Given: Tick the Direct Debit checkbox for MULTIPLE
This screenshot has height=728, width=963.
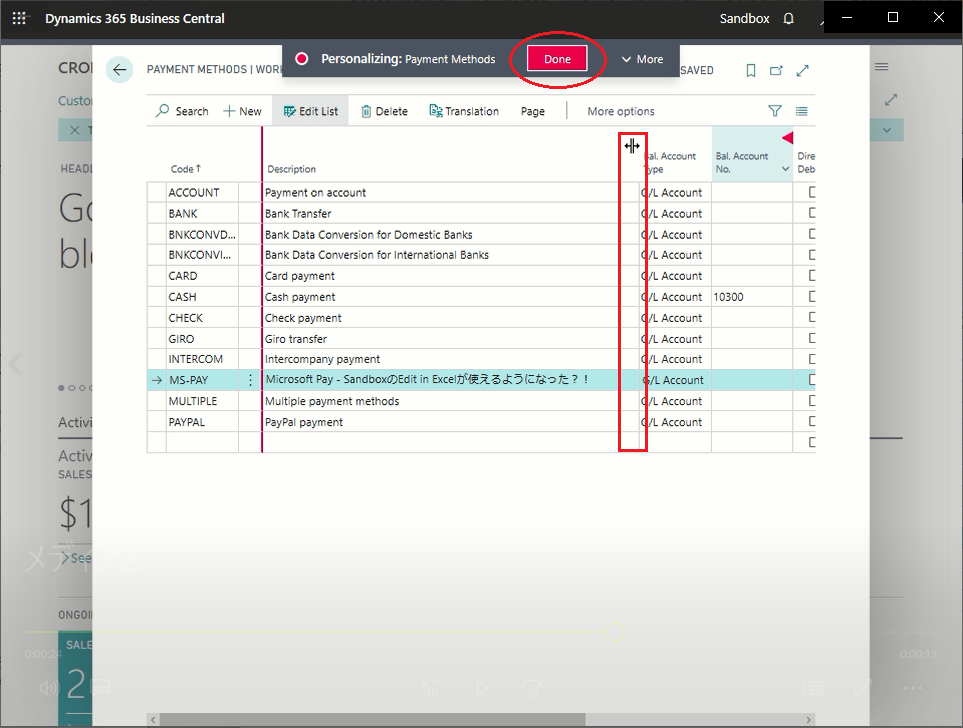Looking at the screenshot, I should 812,401.
